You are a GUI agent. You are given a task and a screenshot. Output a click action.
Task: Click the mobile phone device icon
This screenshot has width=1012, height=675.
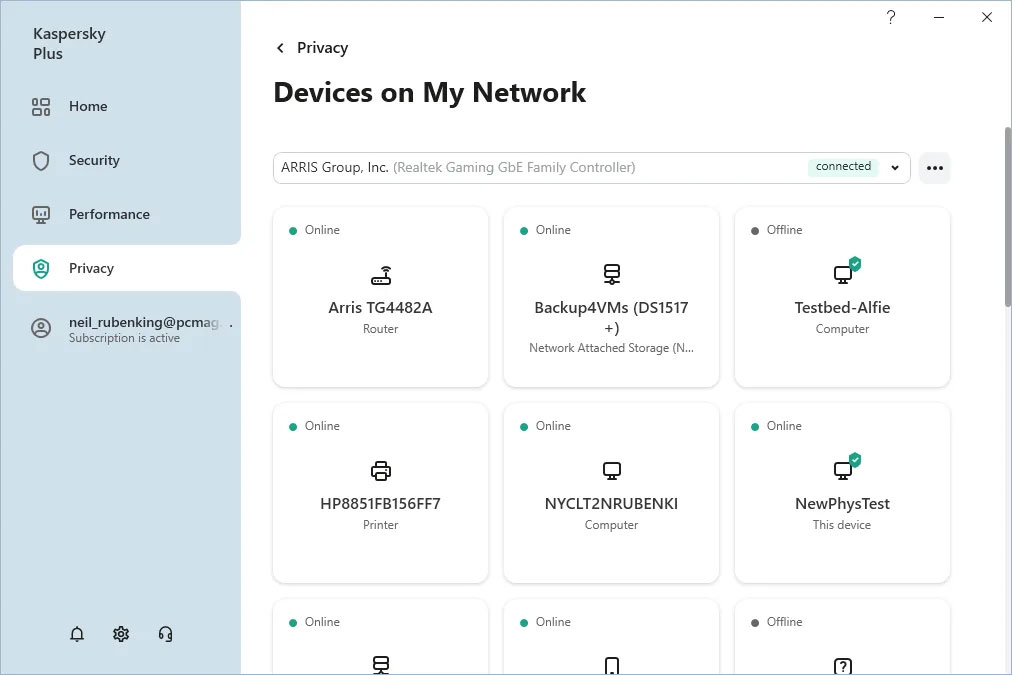pyautogui.click(x=612, y=666)
